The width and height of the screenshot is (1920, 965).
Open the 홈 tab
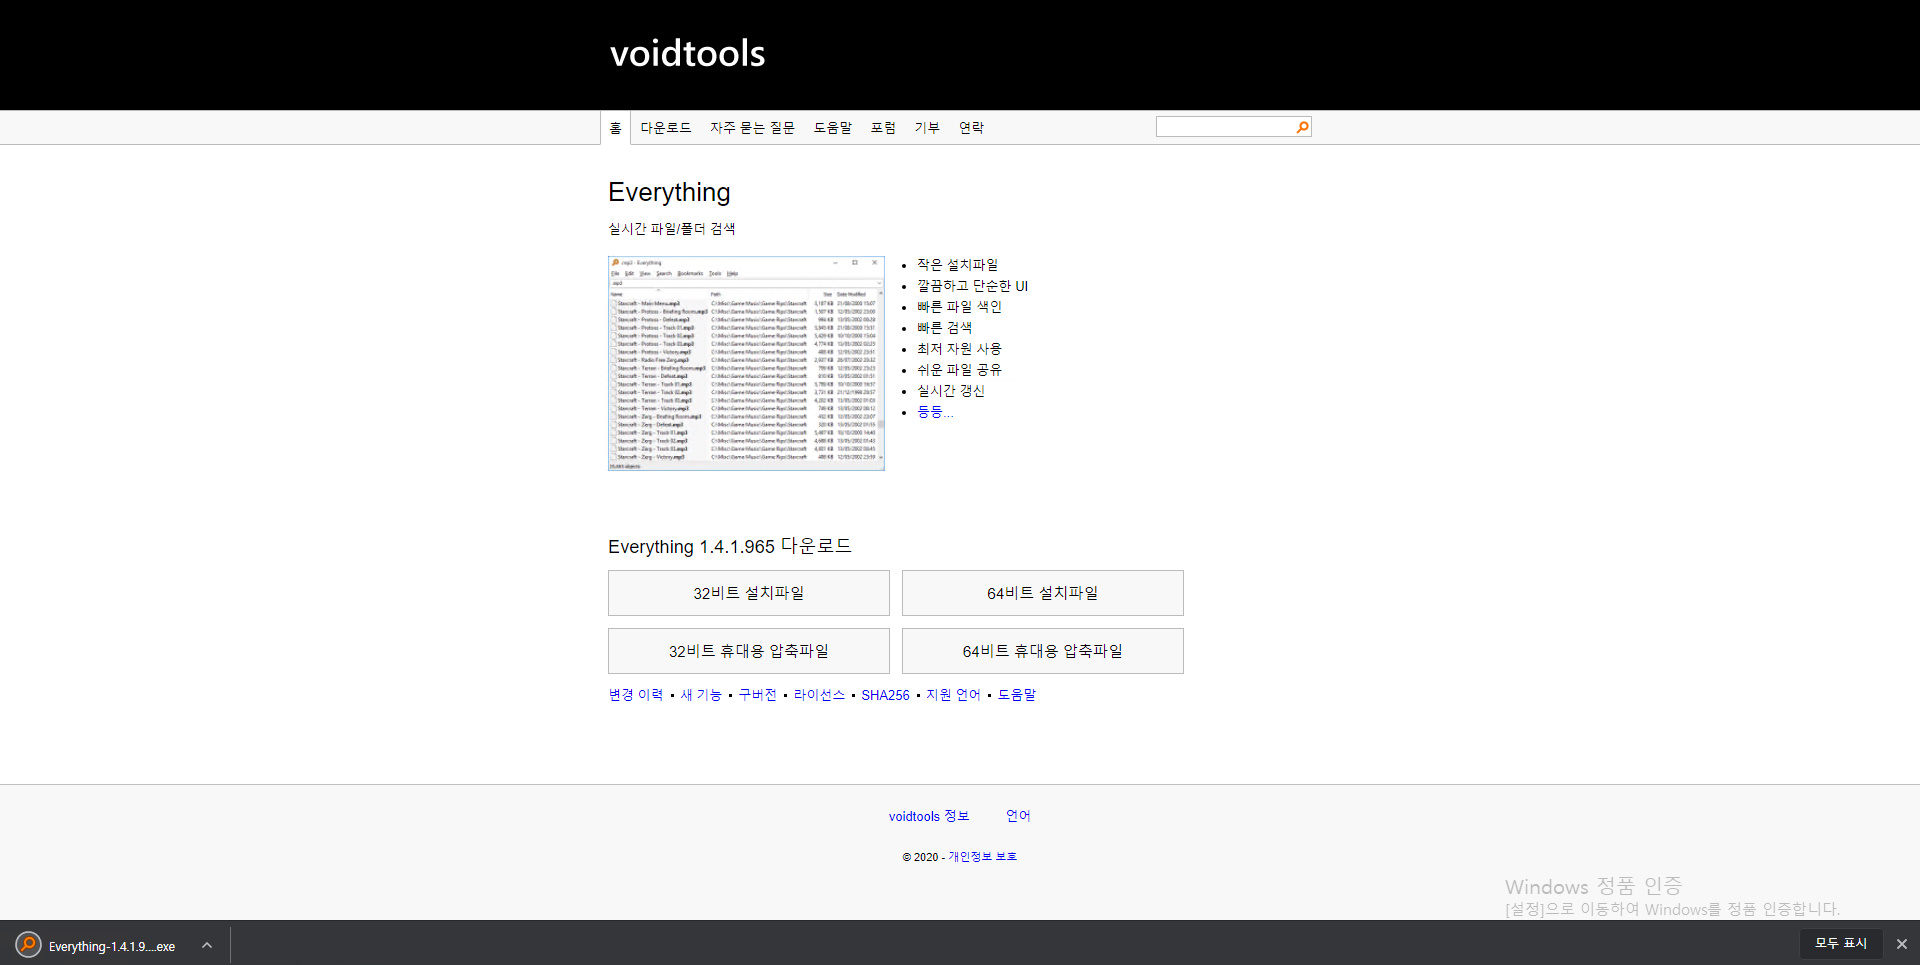[x=615, y=128]
